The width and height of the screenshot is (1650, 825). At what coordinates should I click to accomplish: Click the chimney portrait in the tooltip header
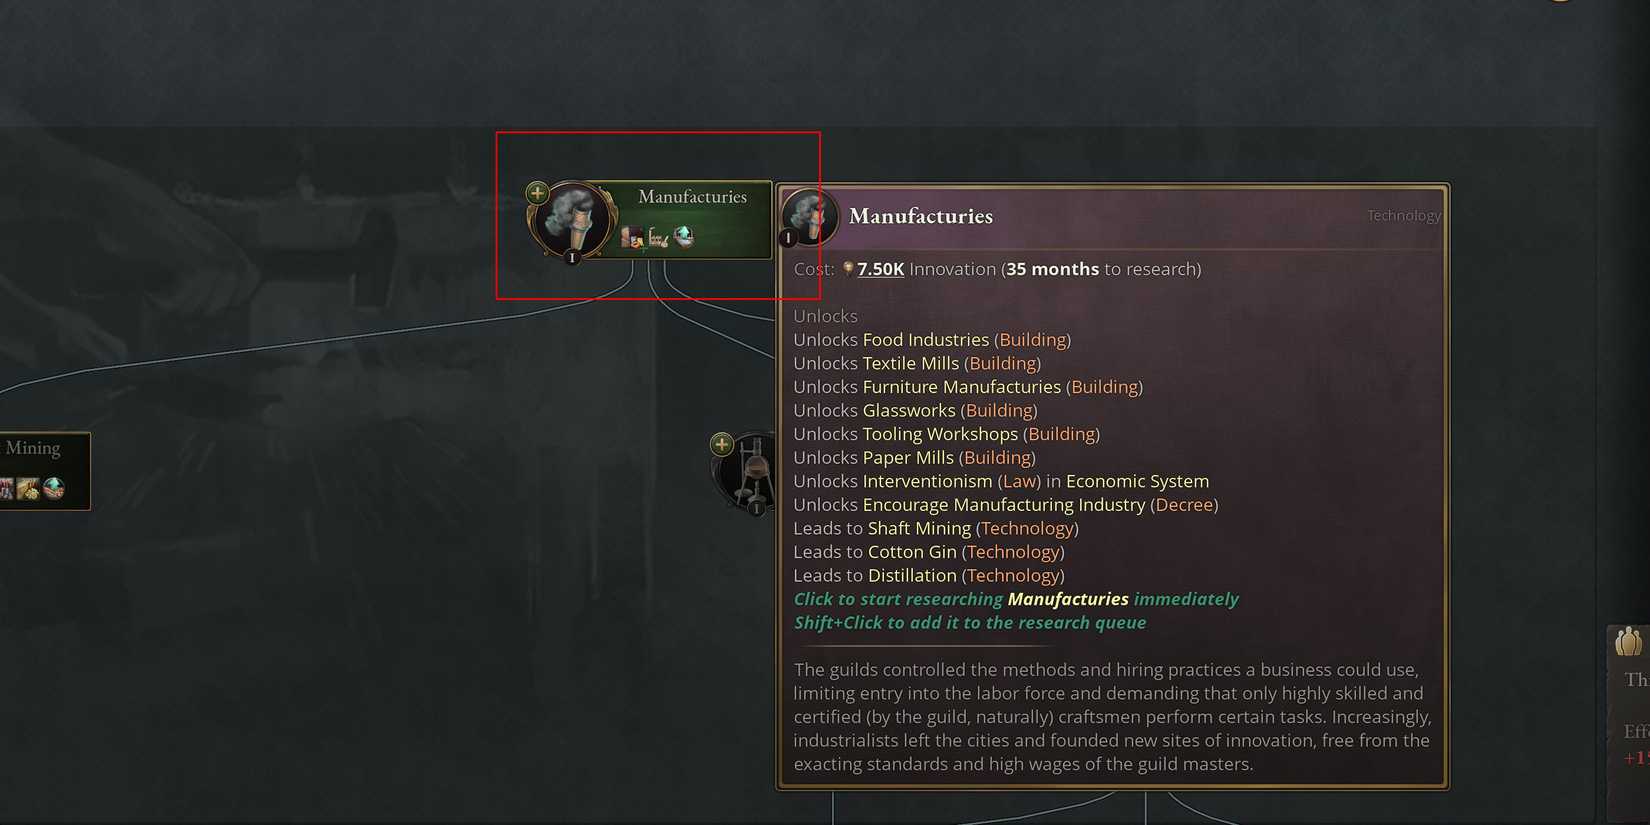click(x=810, y=215)
